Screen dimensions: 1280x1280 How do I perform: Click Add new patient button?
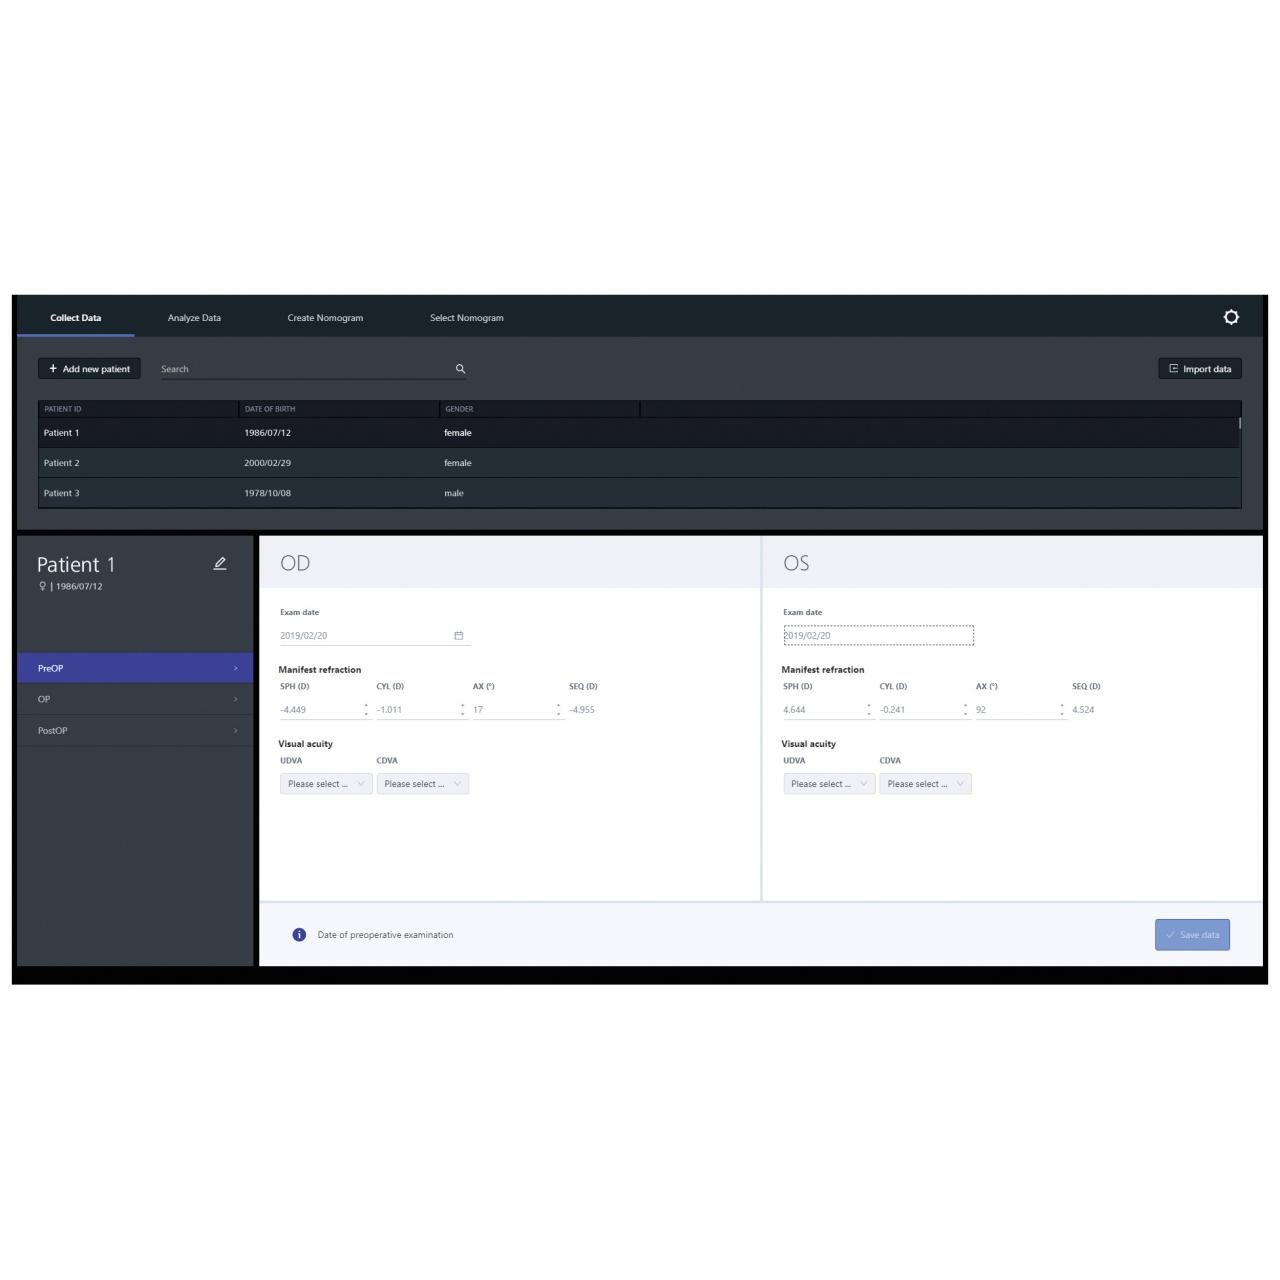89,369
